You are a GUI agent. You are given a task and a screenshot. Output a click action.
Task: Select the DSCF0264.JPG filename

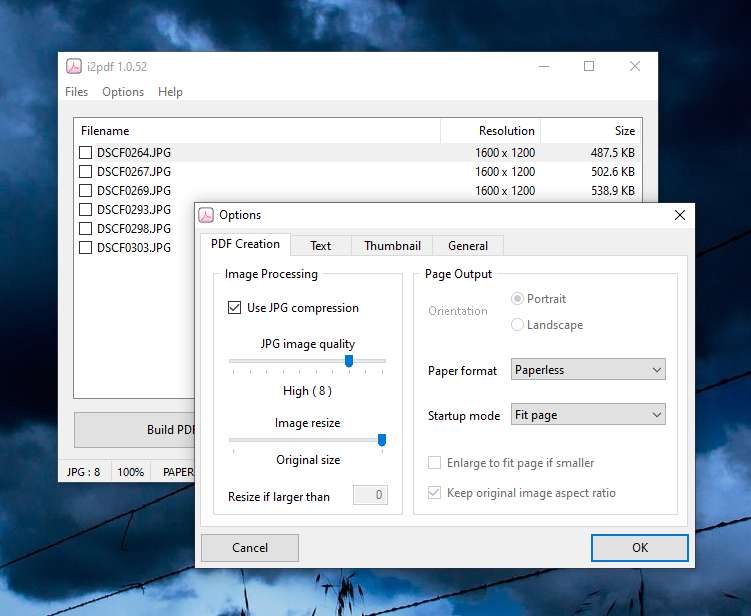[134, 153]
